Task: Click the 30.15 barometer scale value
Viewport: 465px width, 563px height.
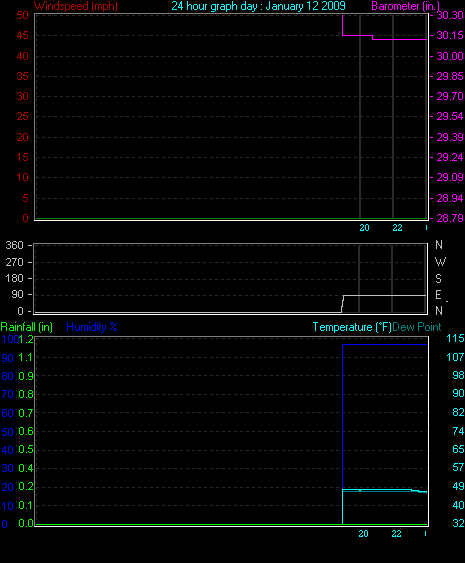Action: point(450,36)
